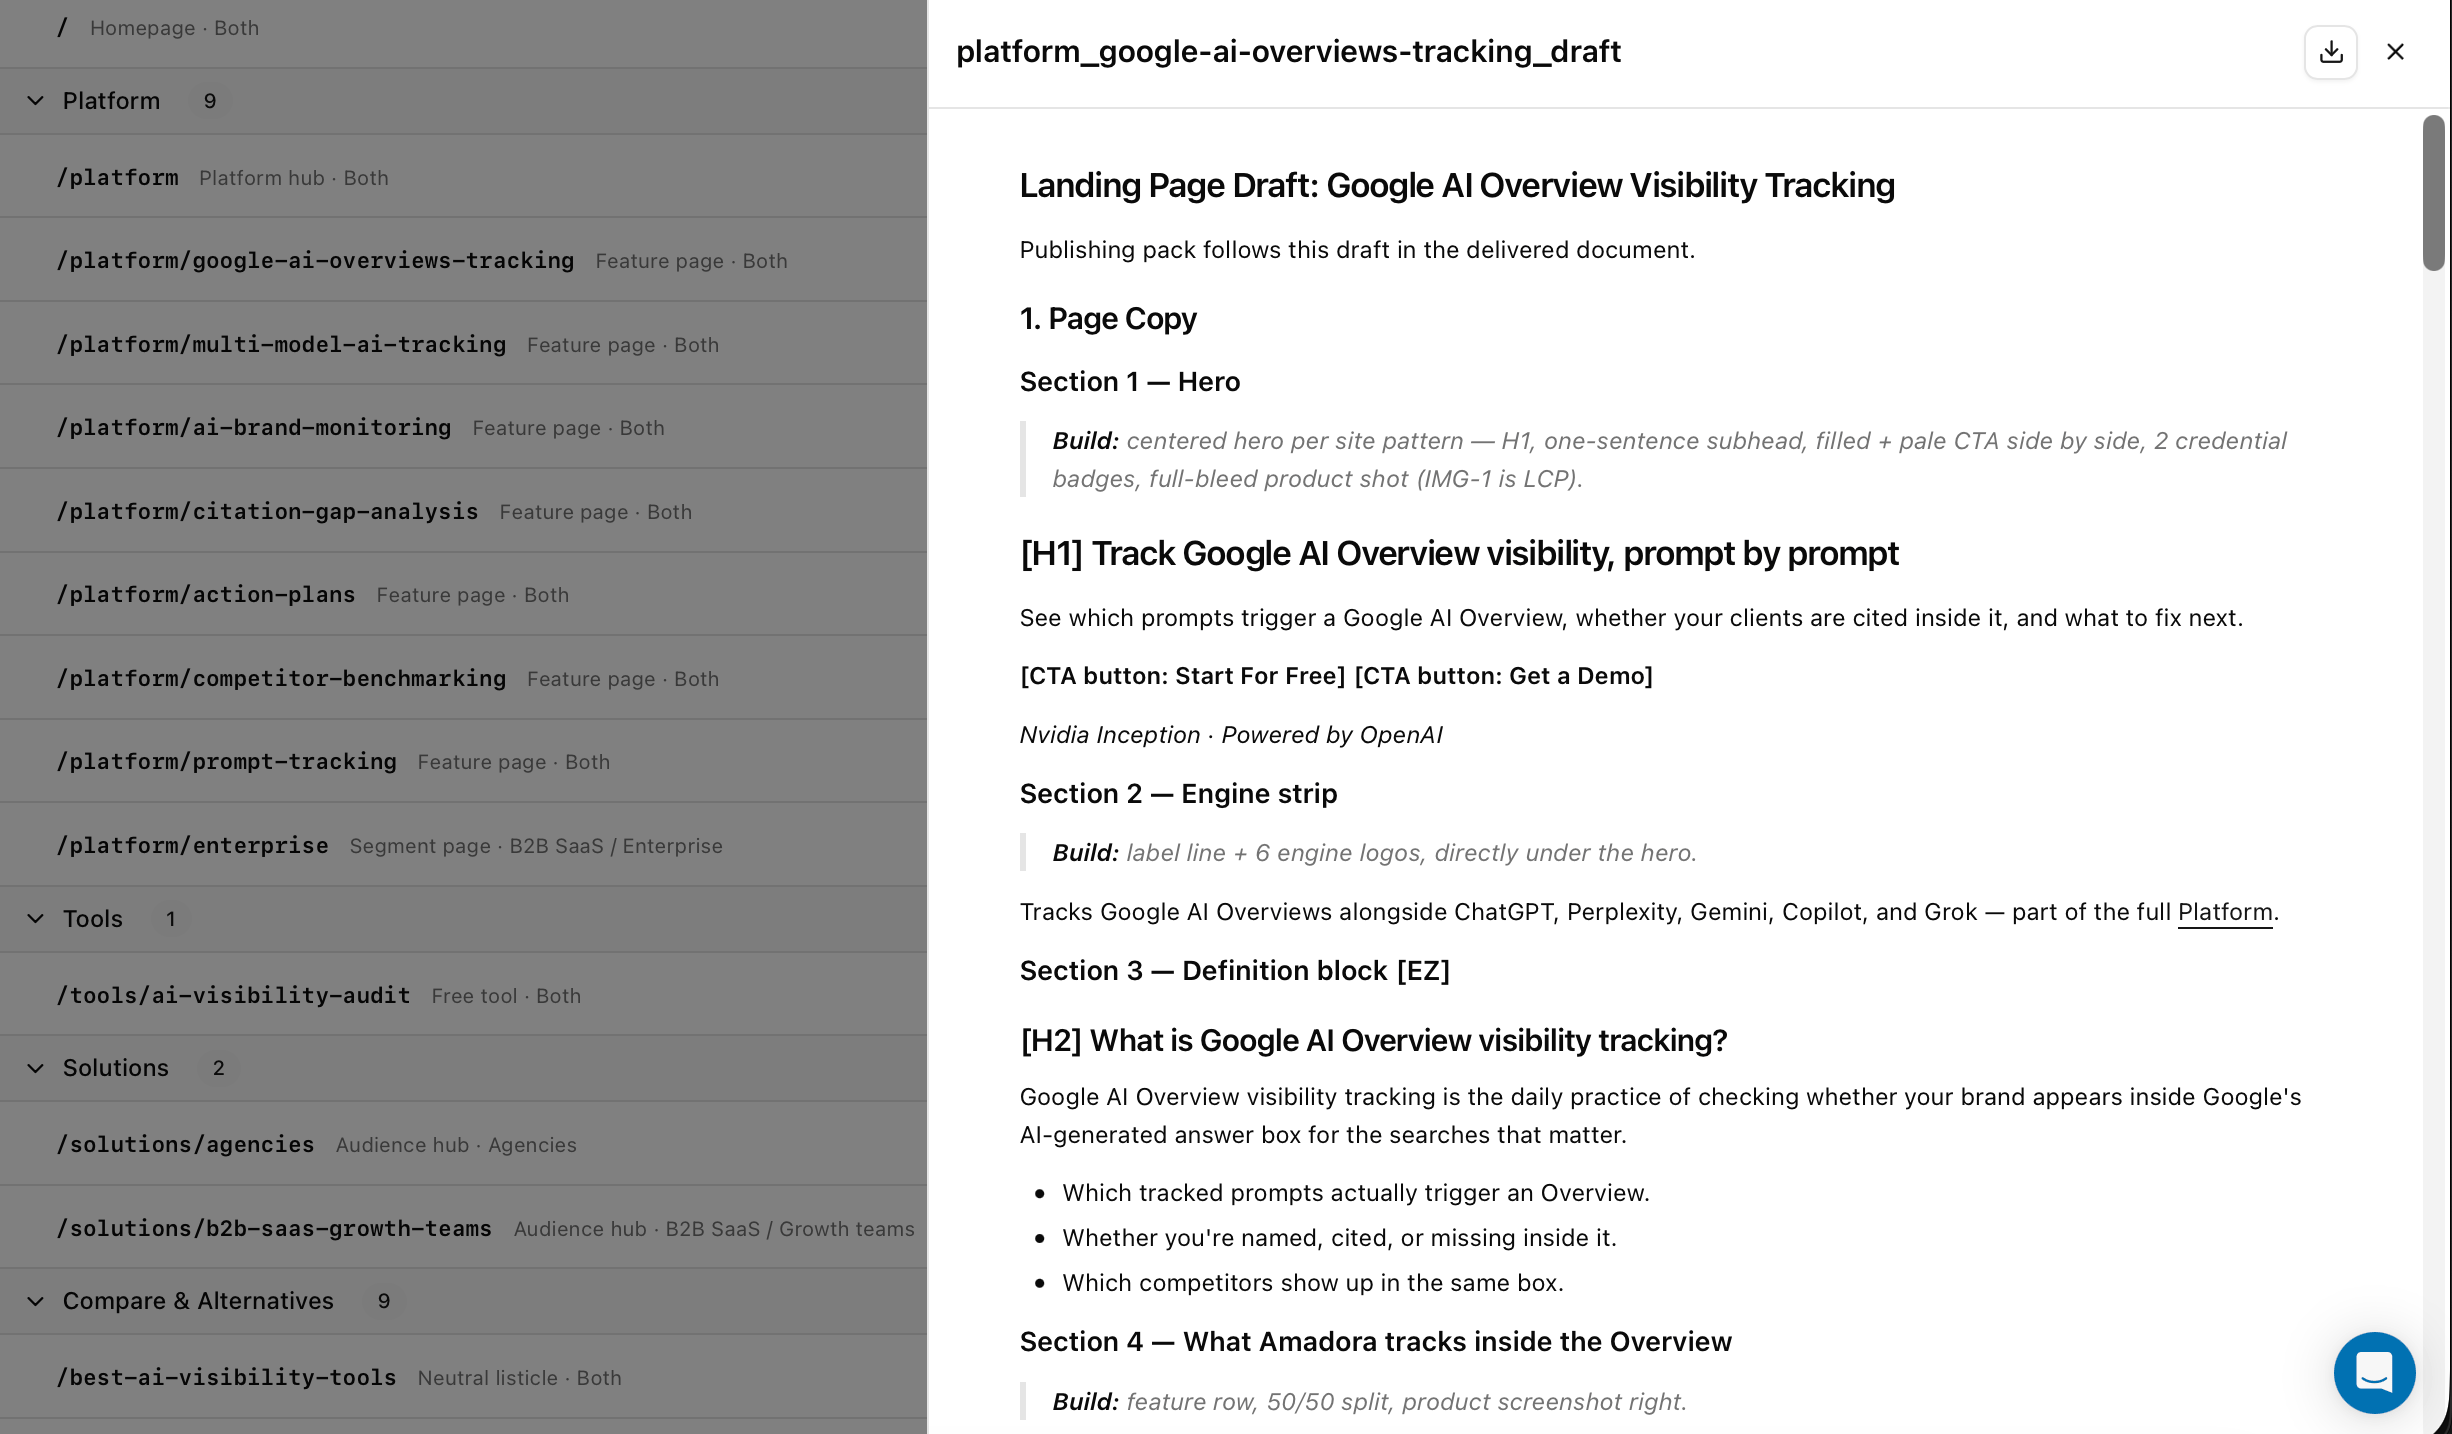Select /platform/multi-model-ai-tracking row
This screenshot has height=1434, width=2452.
pos(463,344)
